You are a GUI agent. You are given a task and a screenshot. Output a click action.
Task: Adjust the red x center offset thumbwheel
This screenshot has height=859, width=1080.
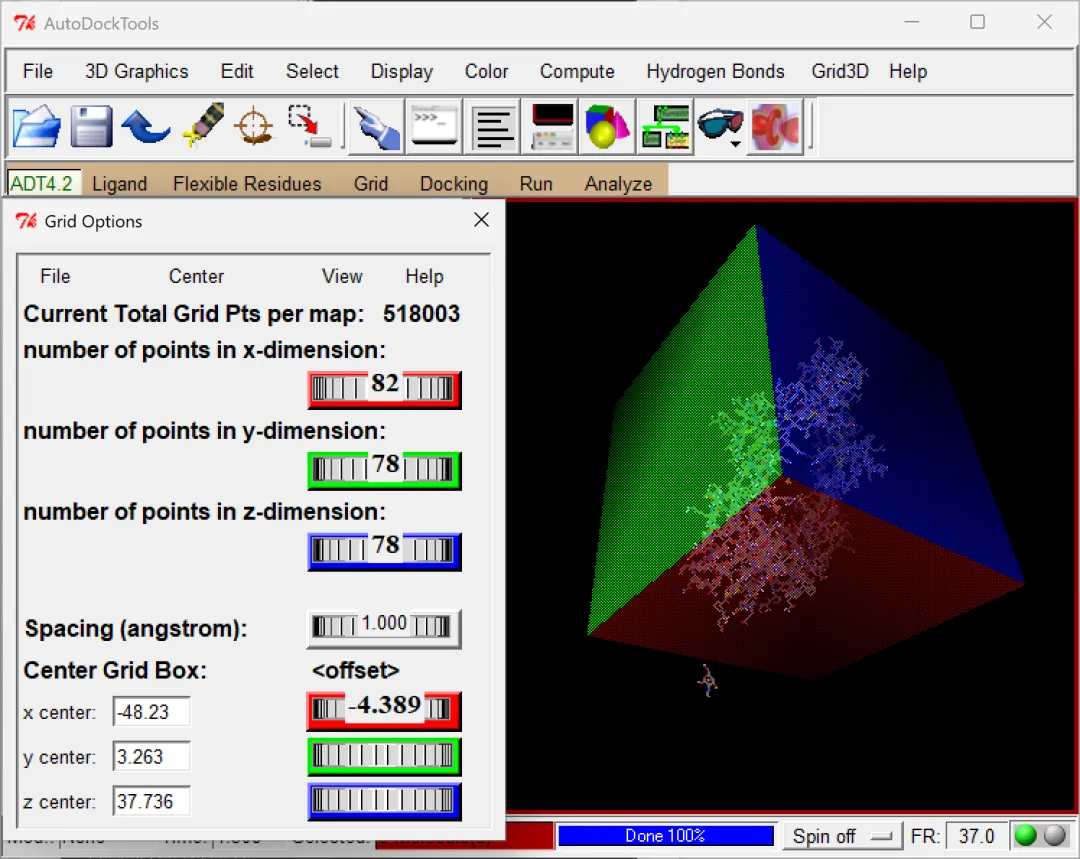(x=384, y=710)
